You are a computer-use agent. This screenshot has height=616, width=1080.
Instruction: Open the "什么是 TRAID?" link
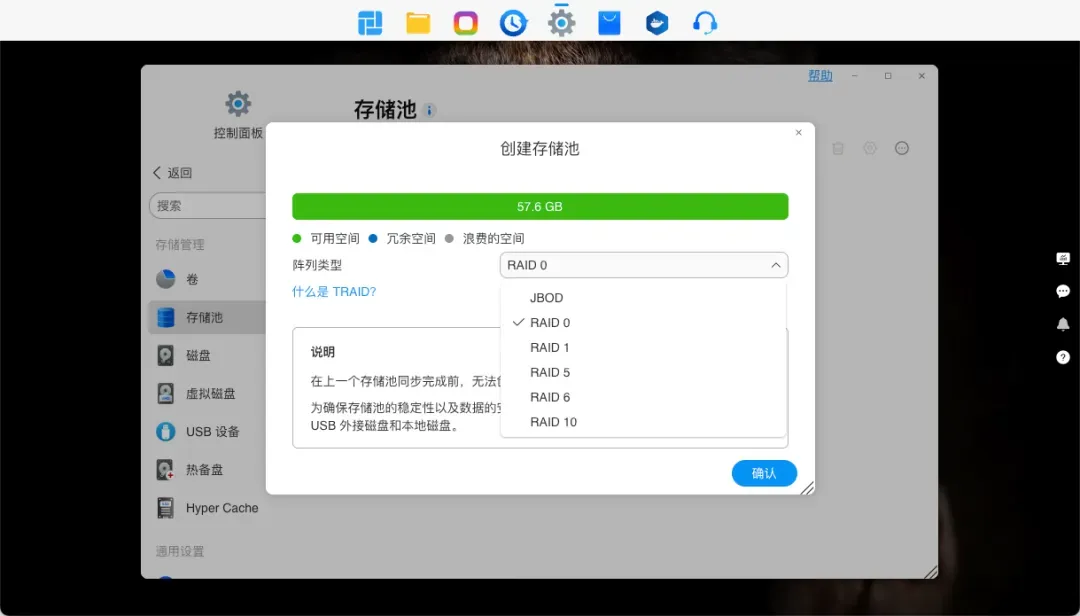(334, 292)
